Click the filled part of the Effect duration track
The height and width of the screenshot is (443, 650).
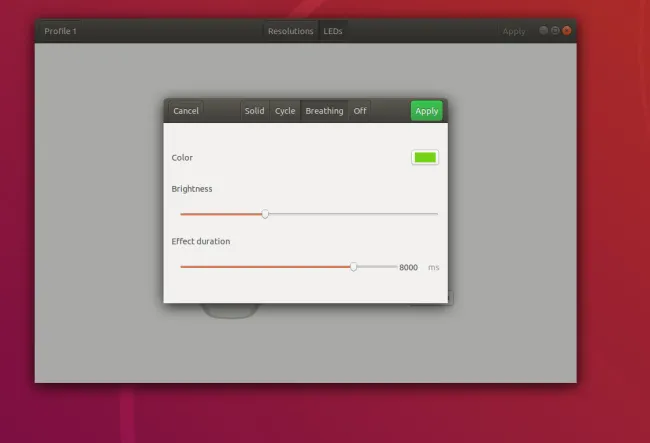coord(260,267)
